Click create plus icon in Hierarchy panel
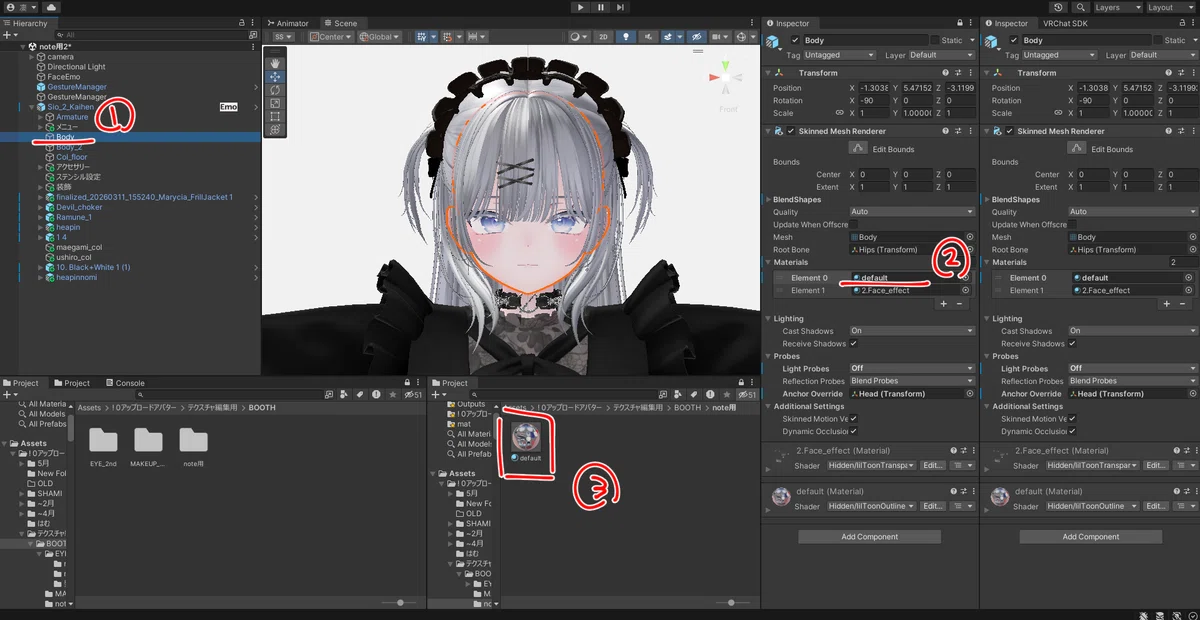Screen dimensions: 1200x620 point(7,34)
